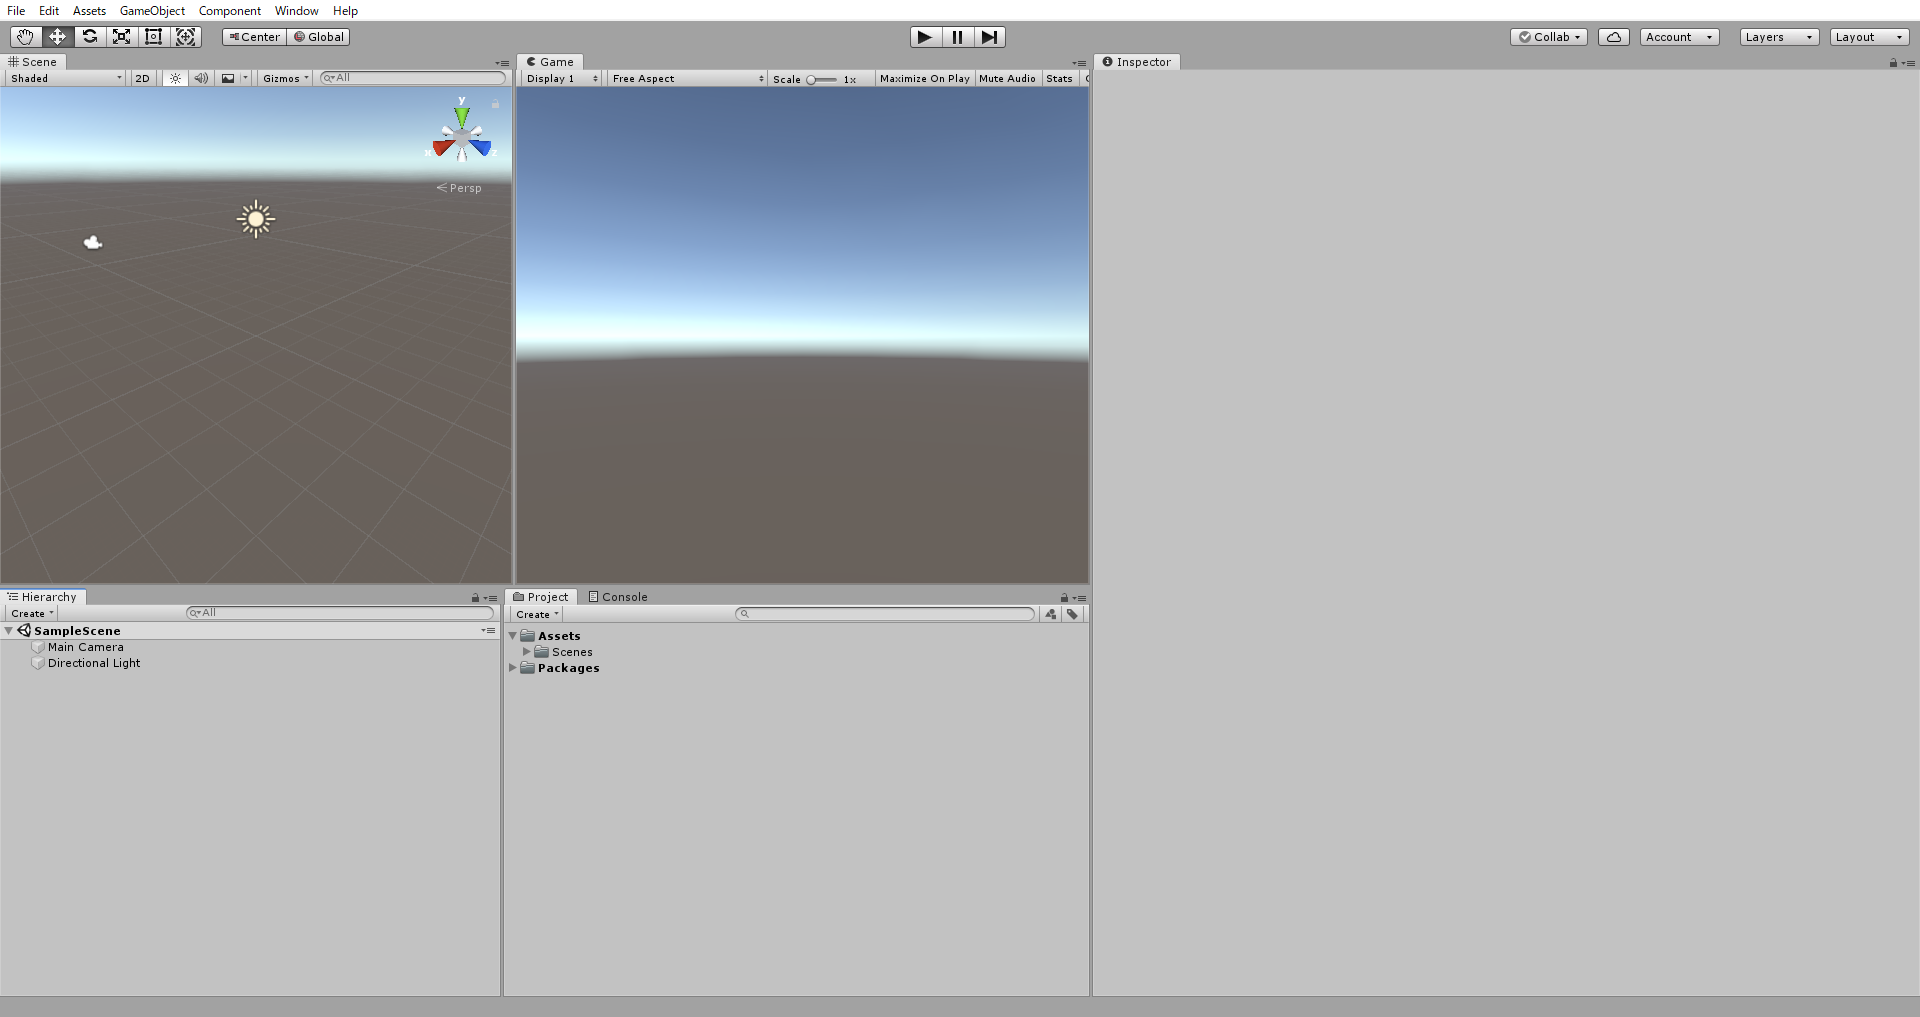
Task: Expand the Scenes folder arrow
Action: point(527,652)
